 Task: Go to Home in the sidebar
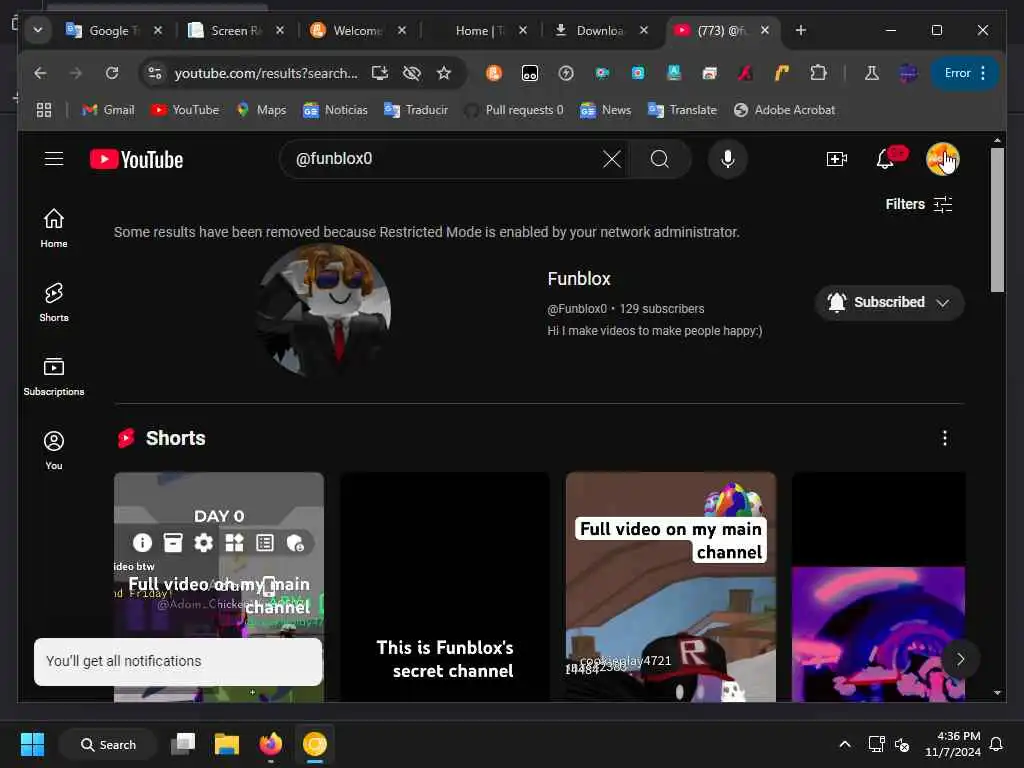pos(54,228)
